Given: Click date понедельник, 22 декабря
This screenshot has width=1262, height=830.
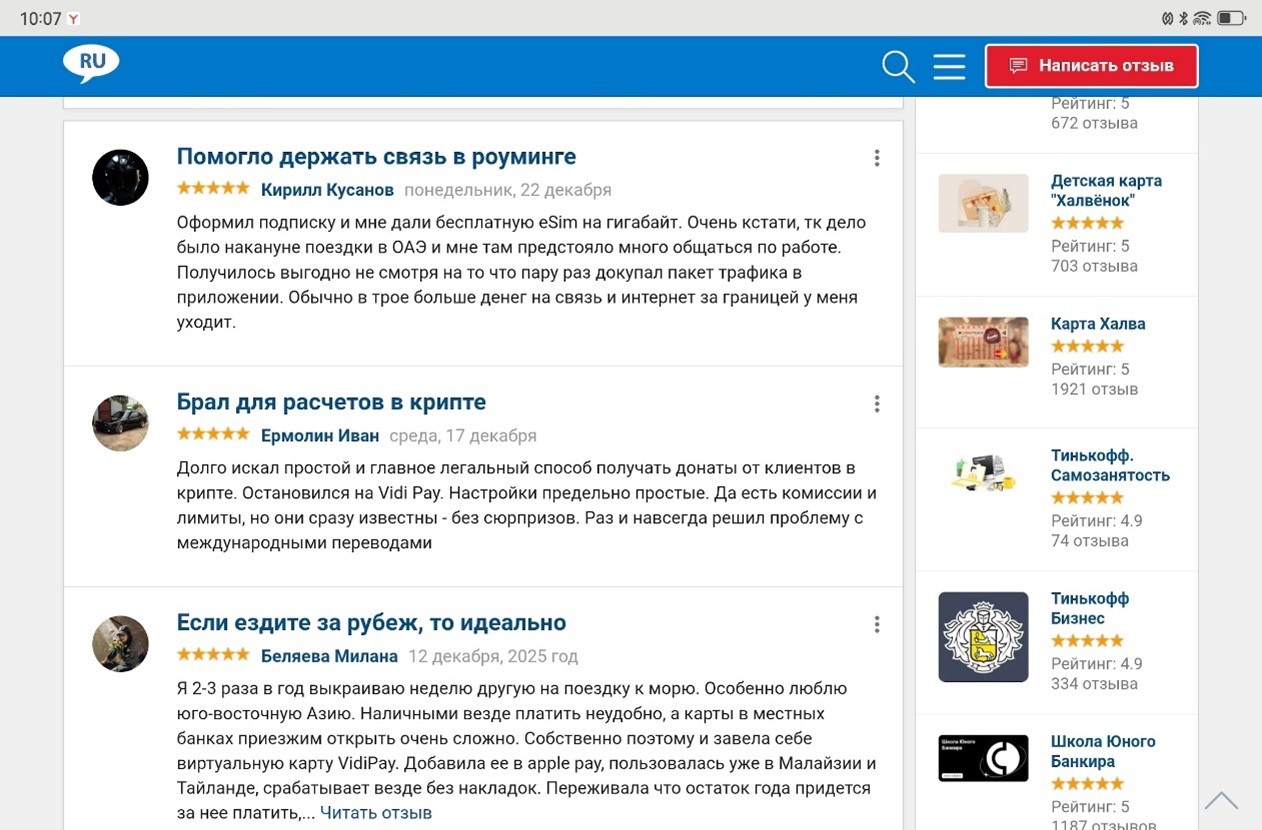Looking at the screenshot, I should pyautogui.click(x=508, y=190).
